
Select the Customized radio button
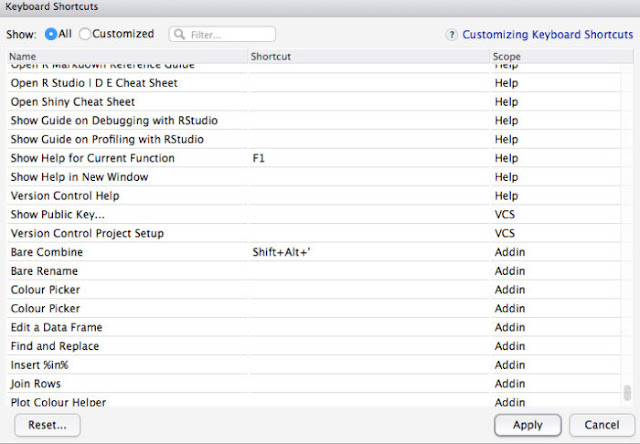85,34
